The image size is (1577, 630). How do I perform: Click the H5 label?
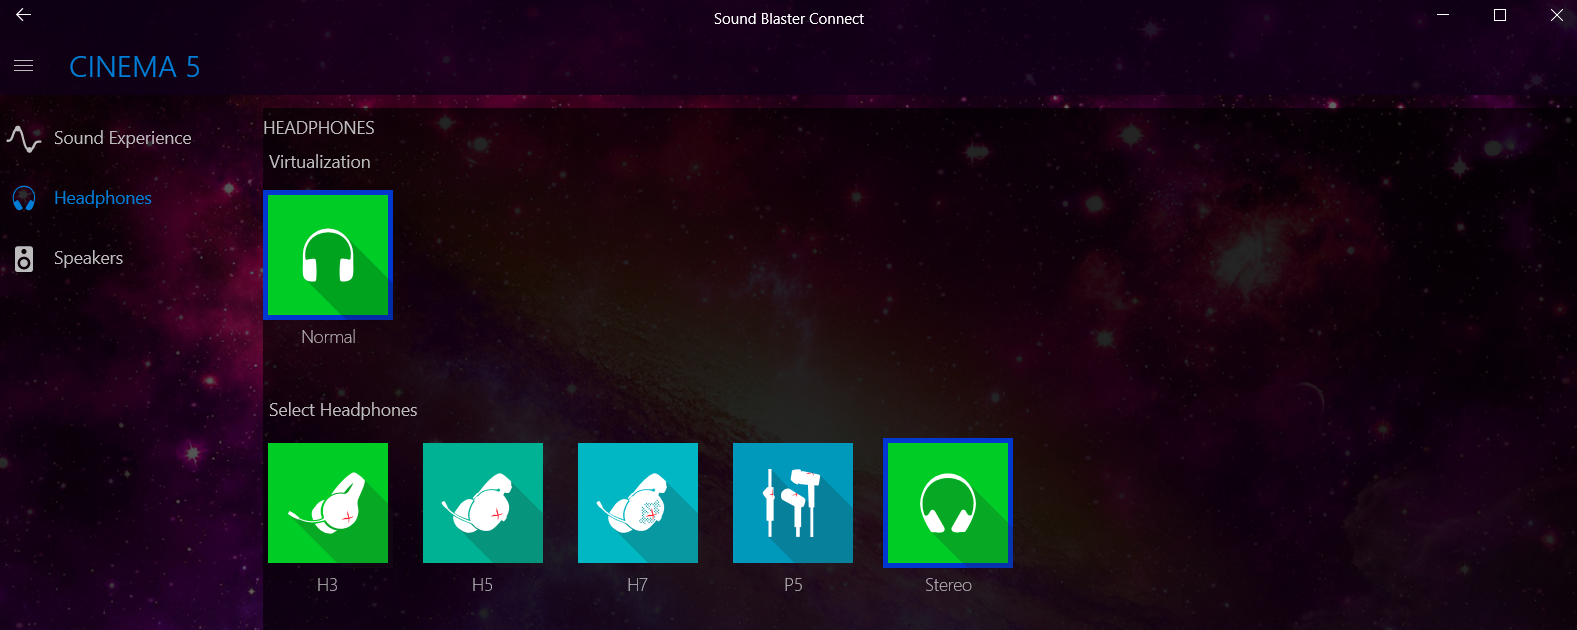point(482,585)
